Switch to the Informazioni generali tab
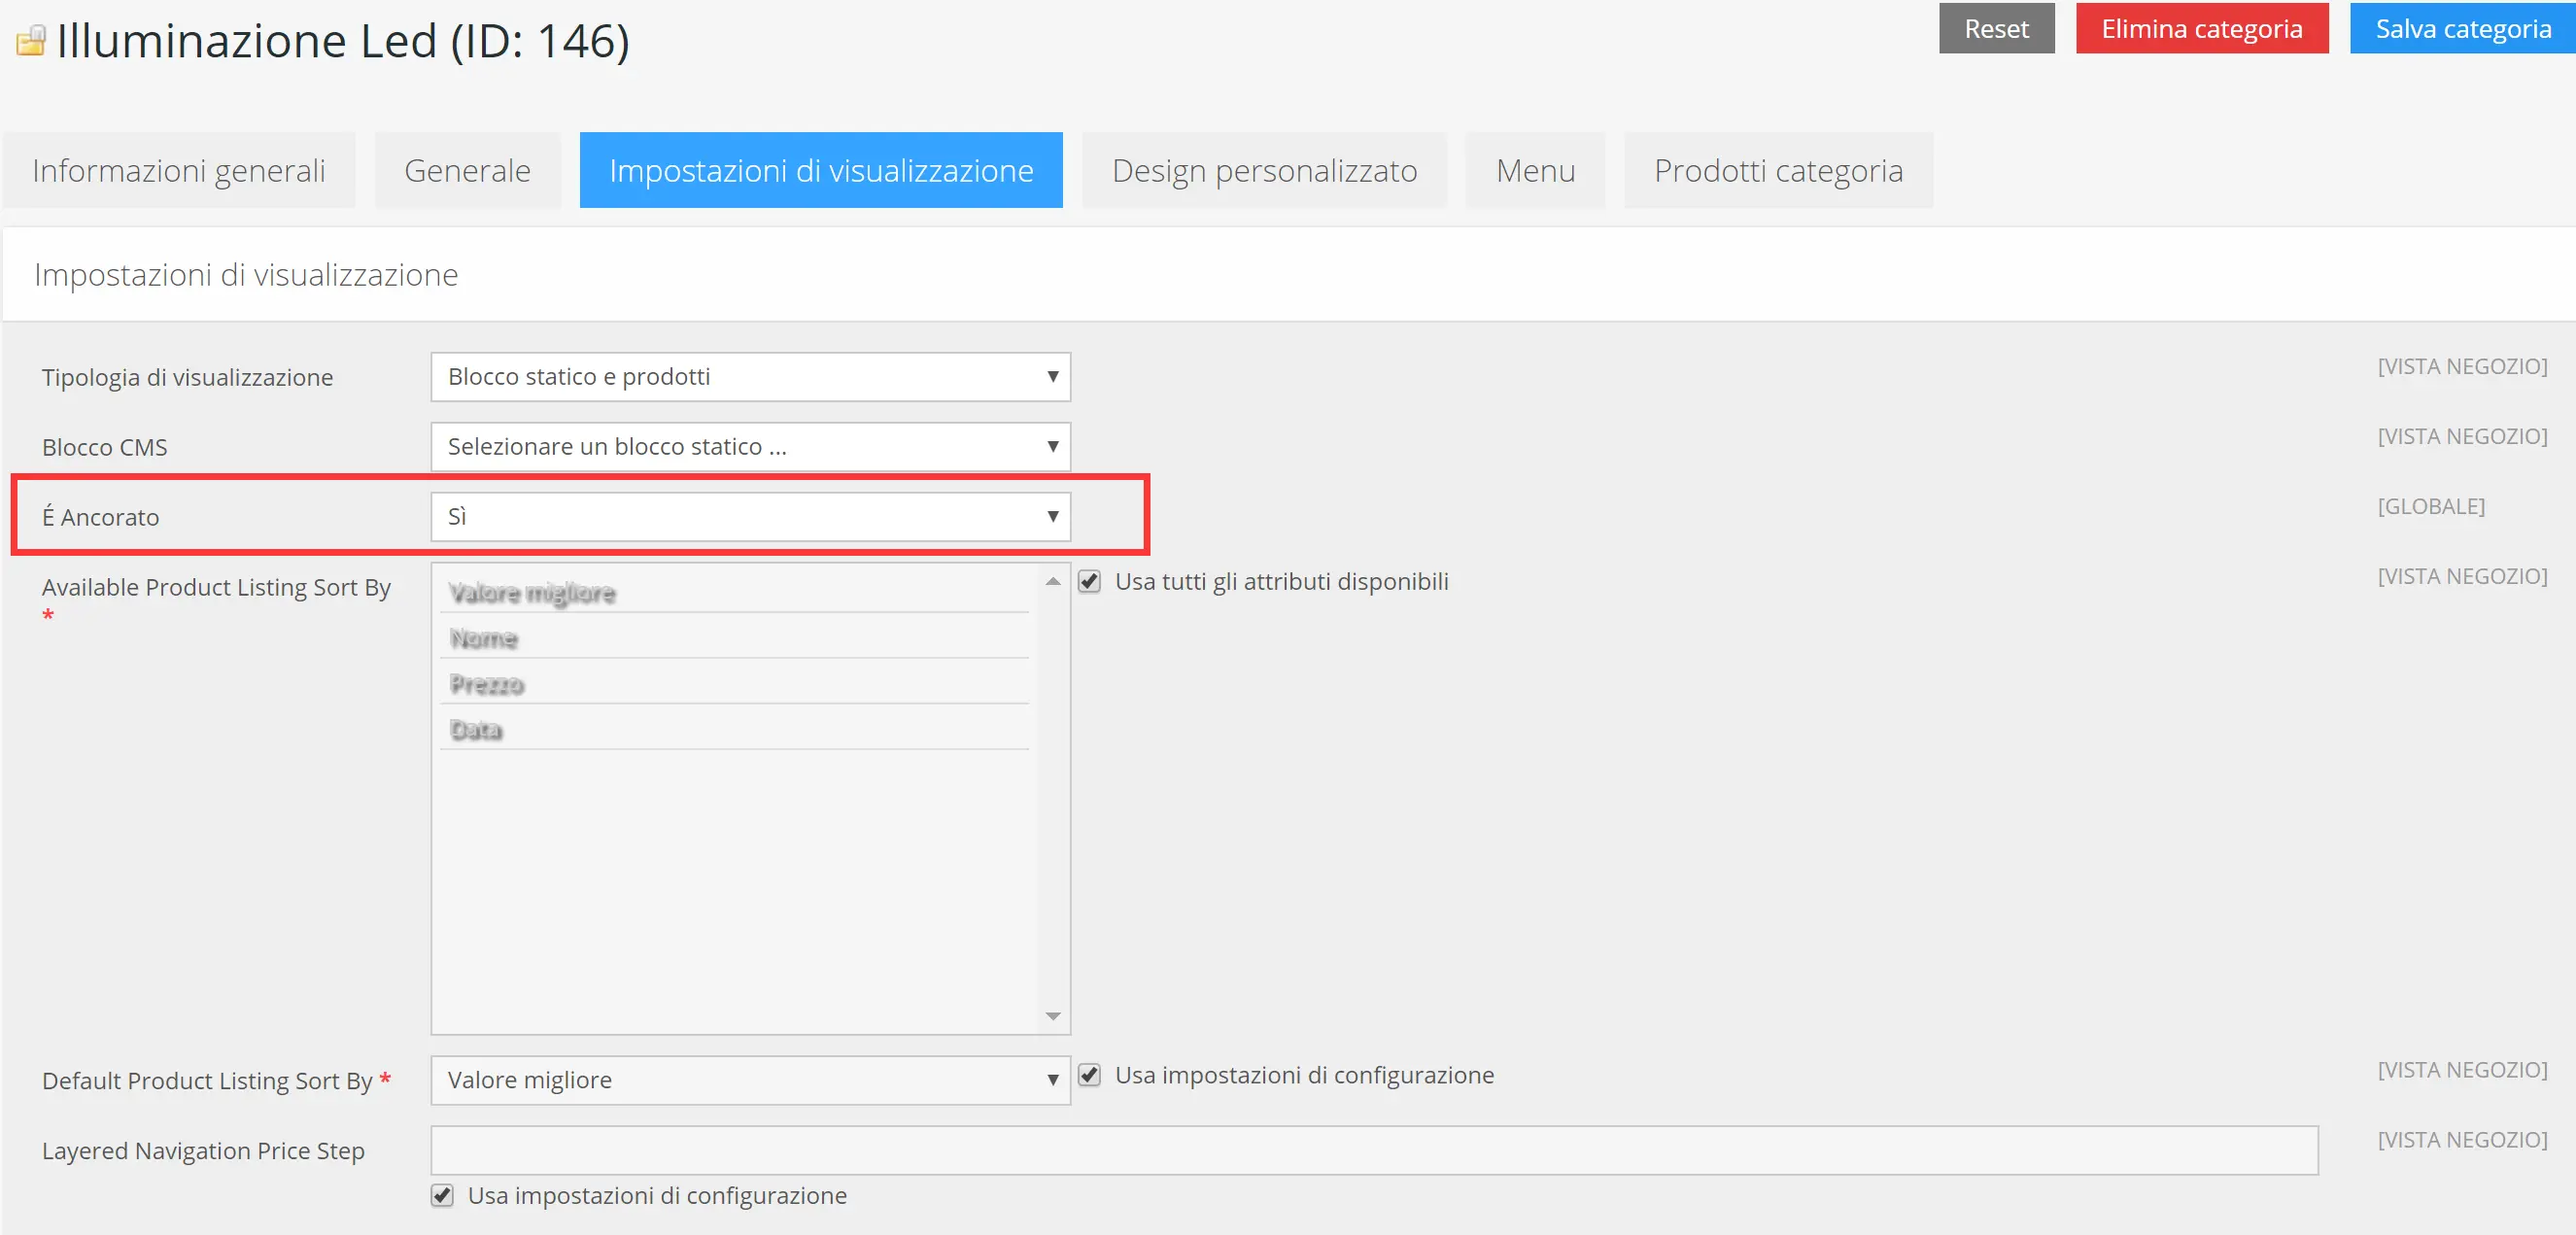 179,170
